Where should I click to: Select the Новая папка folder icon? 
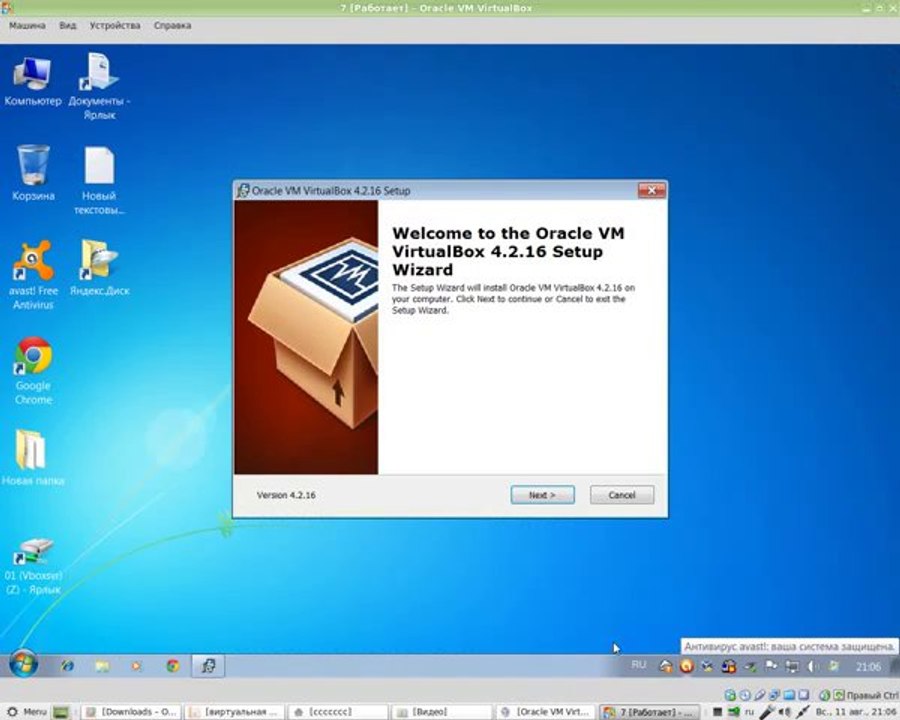pyautogui.click(x=33, y=458)
